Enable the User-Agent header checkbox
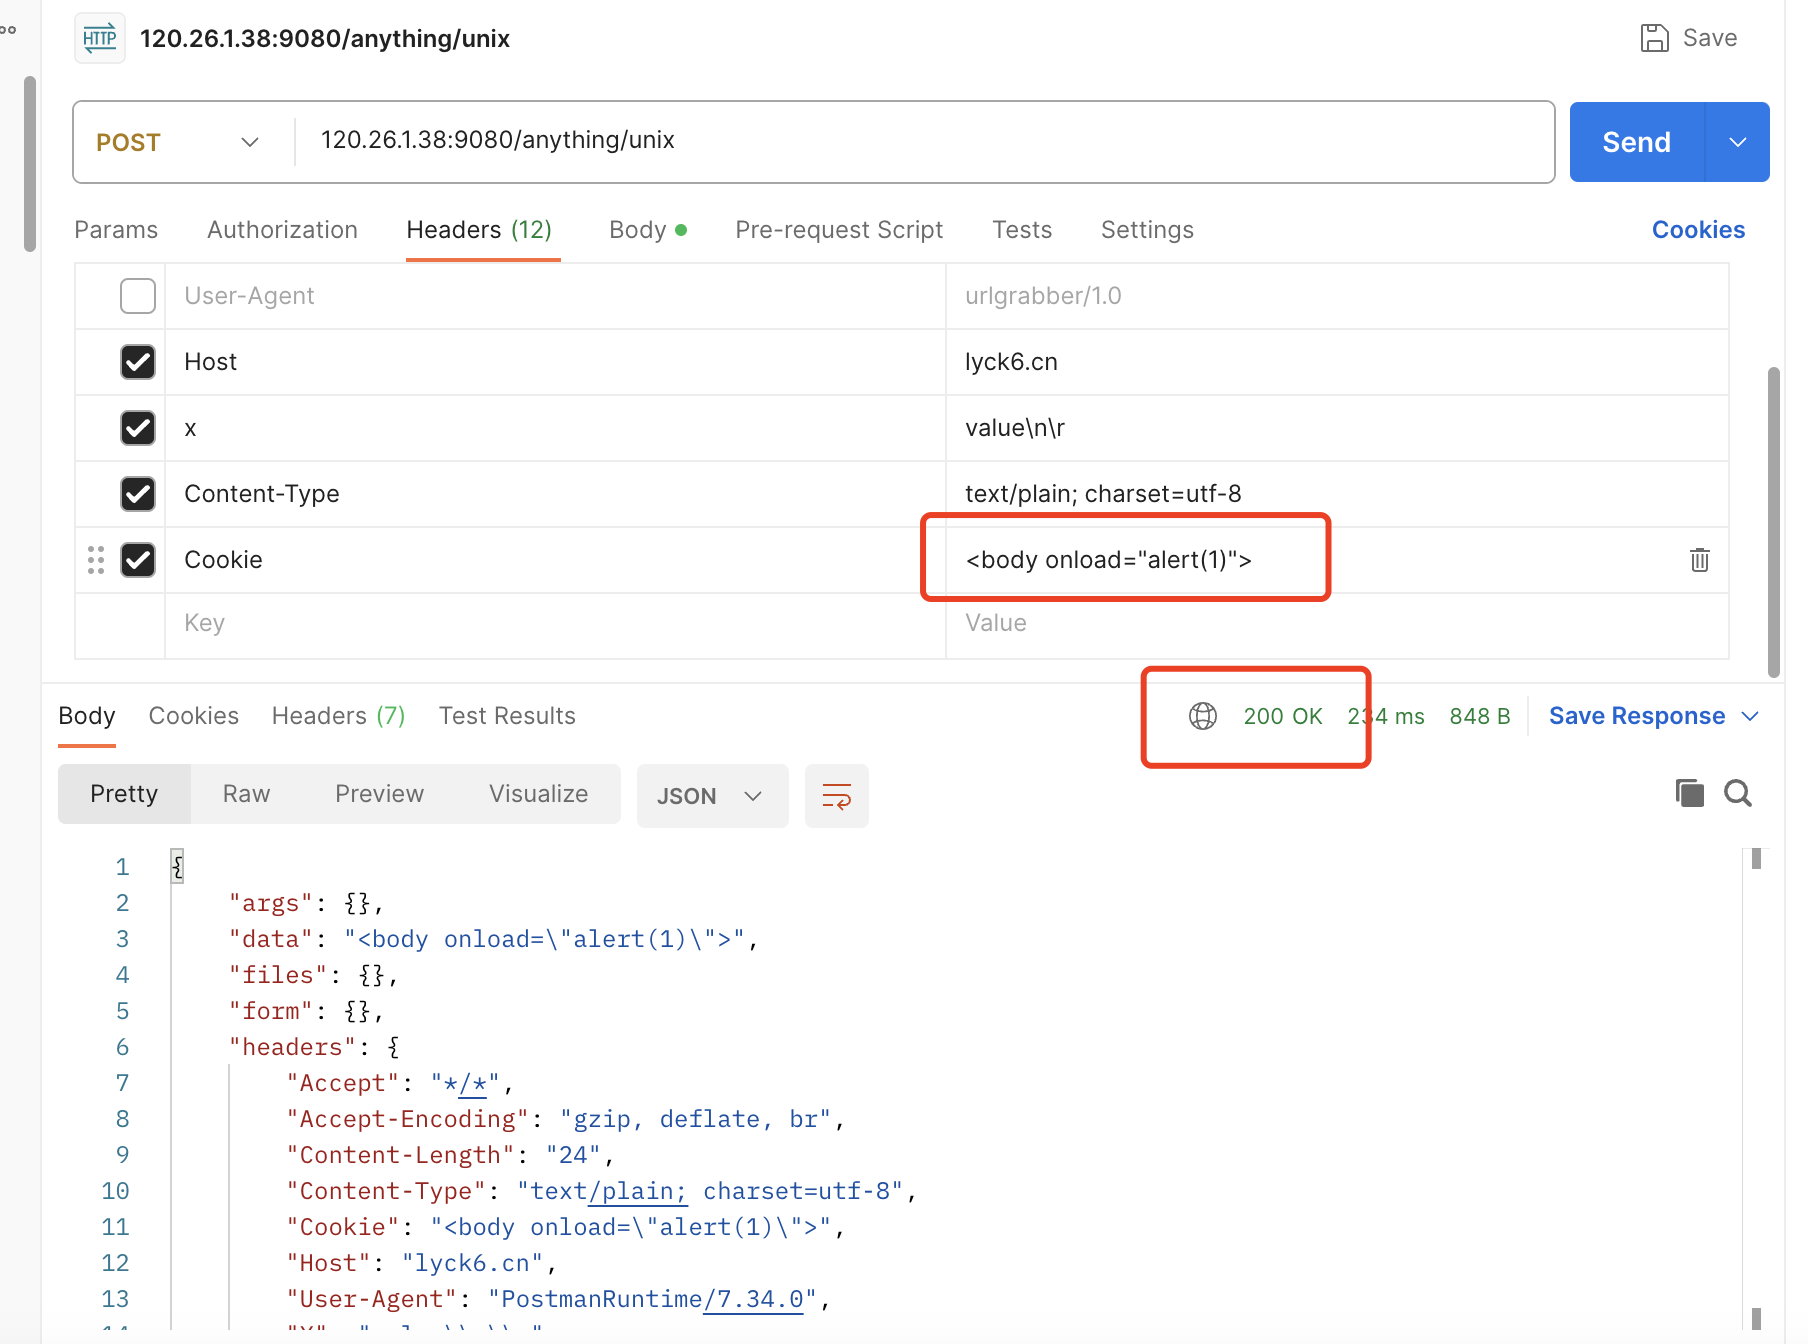The width and height of the screenshot is (1808, 1344). (137, 295)
